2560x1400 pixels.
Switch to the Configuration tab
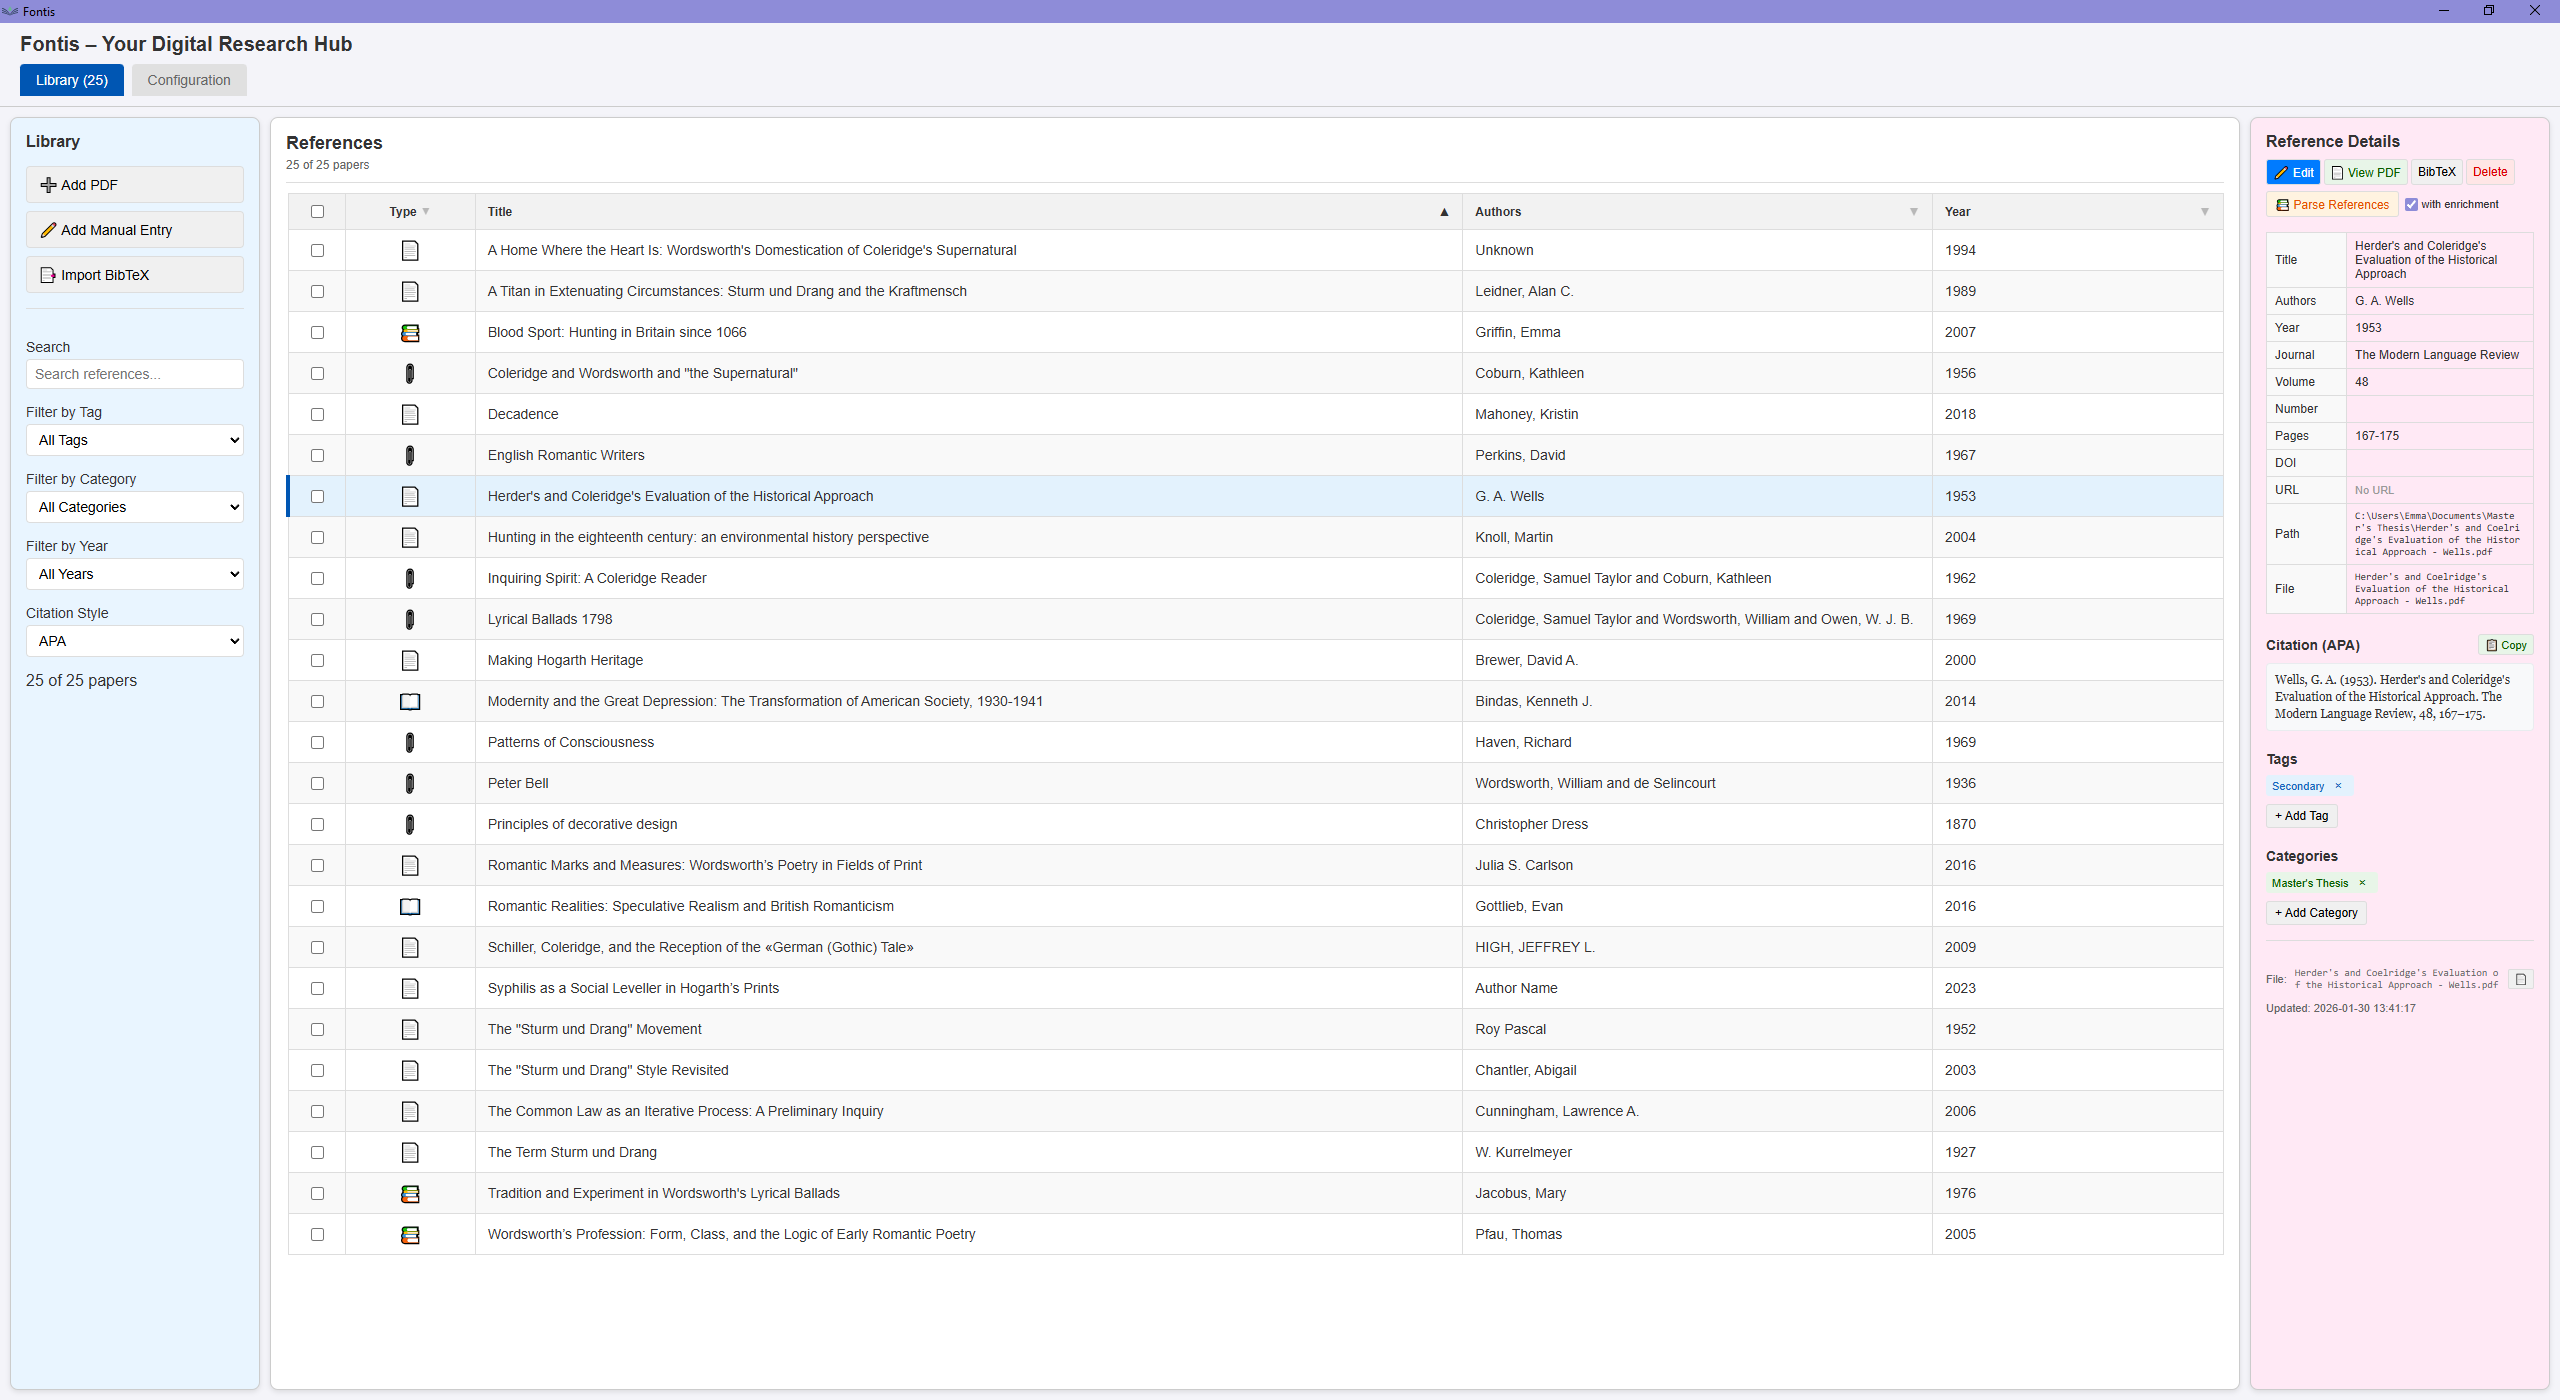tap(189, 80)
